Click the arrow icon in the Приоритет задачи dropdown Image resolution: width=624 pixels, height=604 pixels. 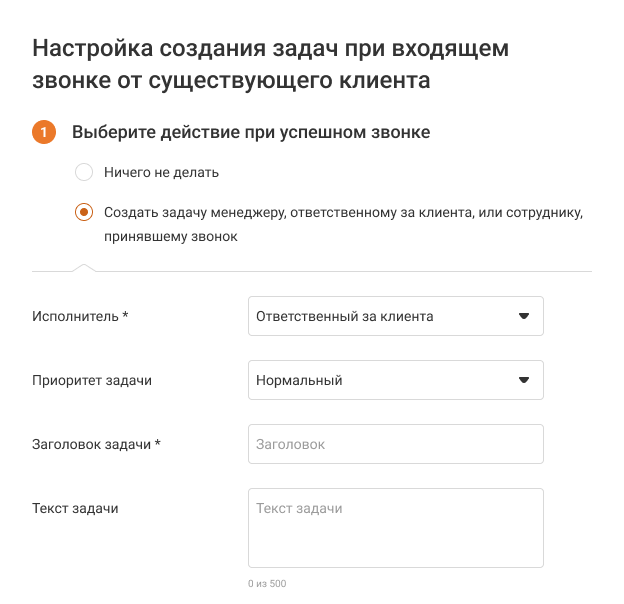[x=523, y=380]
